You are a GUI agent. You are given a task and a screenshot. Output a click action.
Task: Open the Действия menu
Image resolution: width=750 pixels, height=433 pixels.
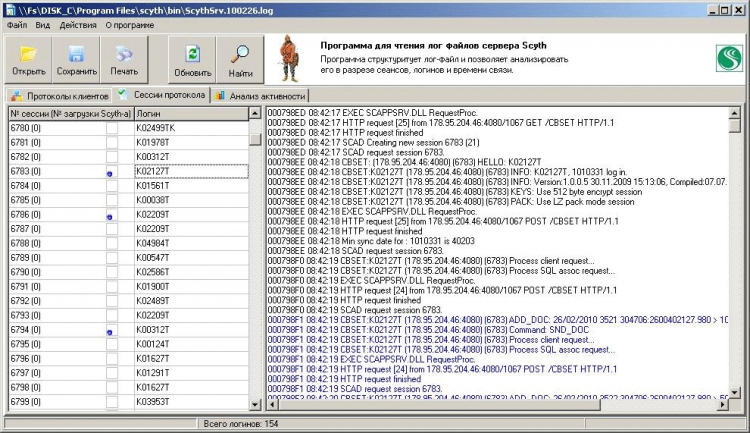coord(78,24)
